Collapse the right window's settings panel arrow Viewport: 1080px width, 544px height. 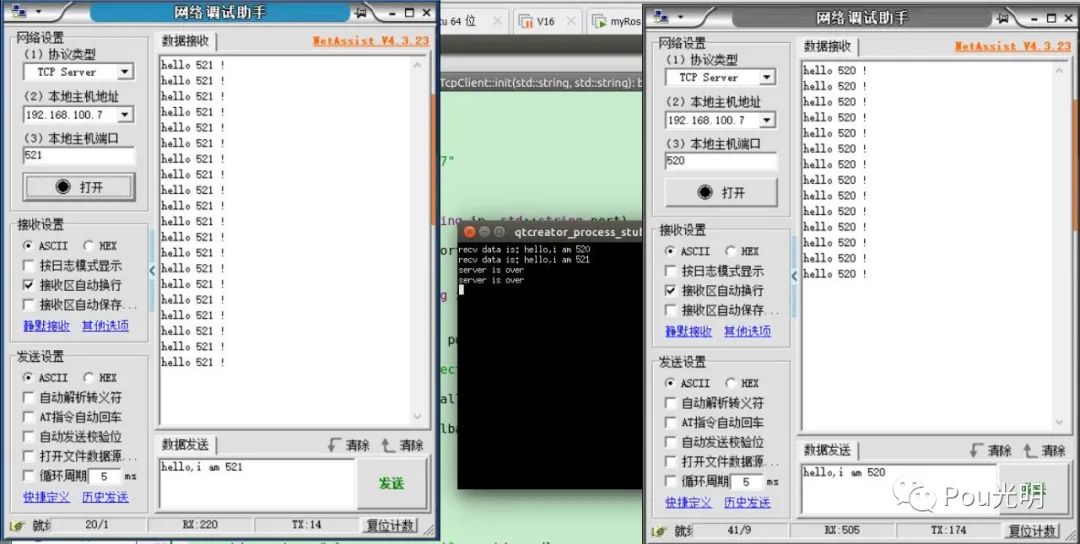[794, 275]
